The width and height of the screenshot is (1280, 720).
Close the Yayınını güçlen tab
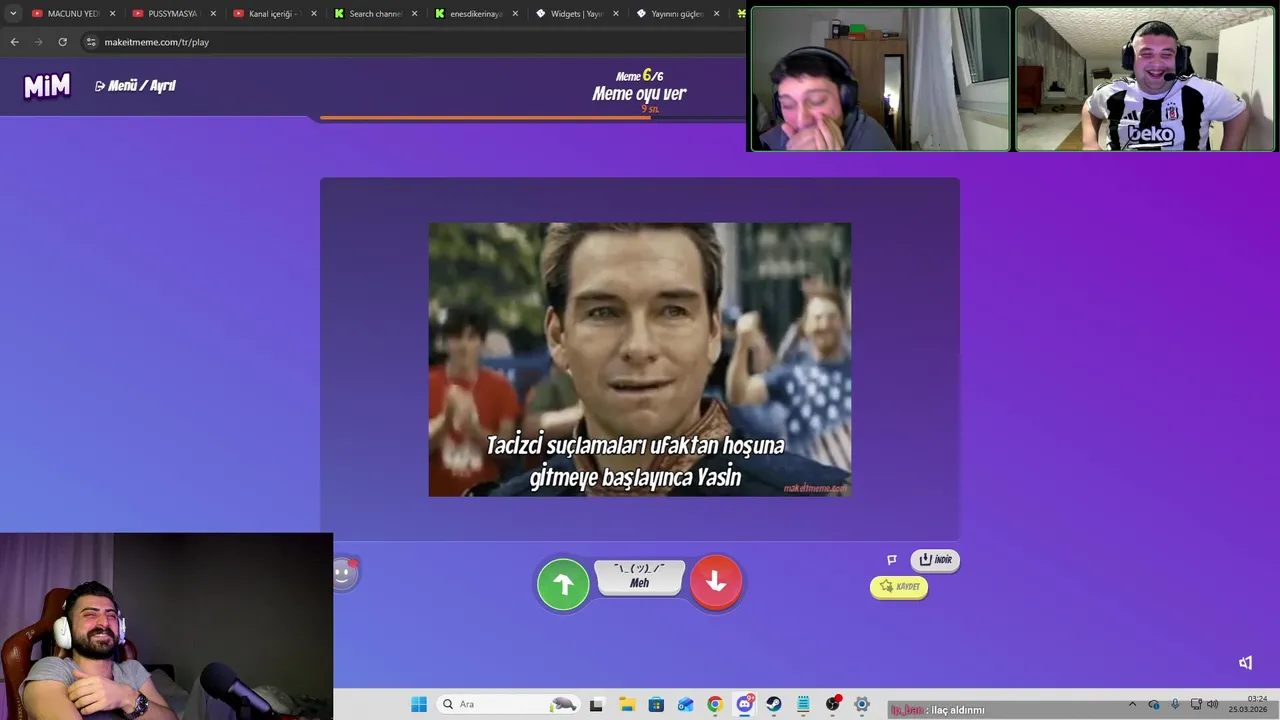[x=716, y=14]
